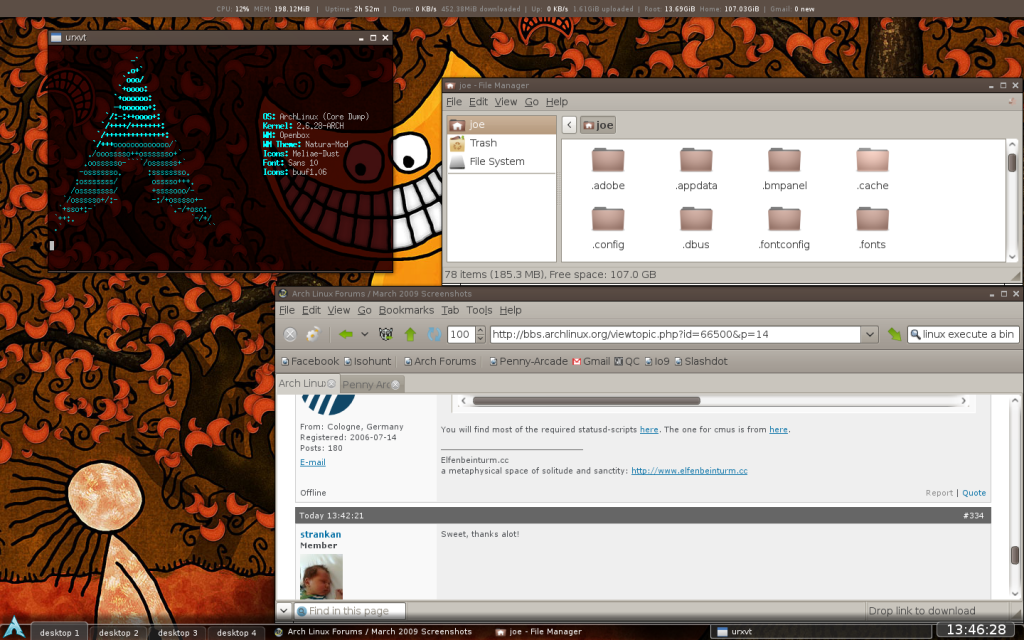Close the Penny Arcade browser tab
This screenshot has width=1024, height=640.
tap(396, 384)
